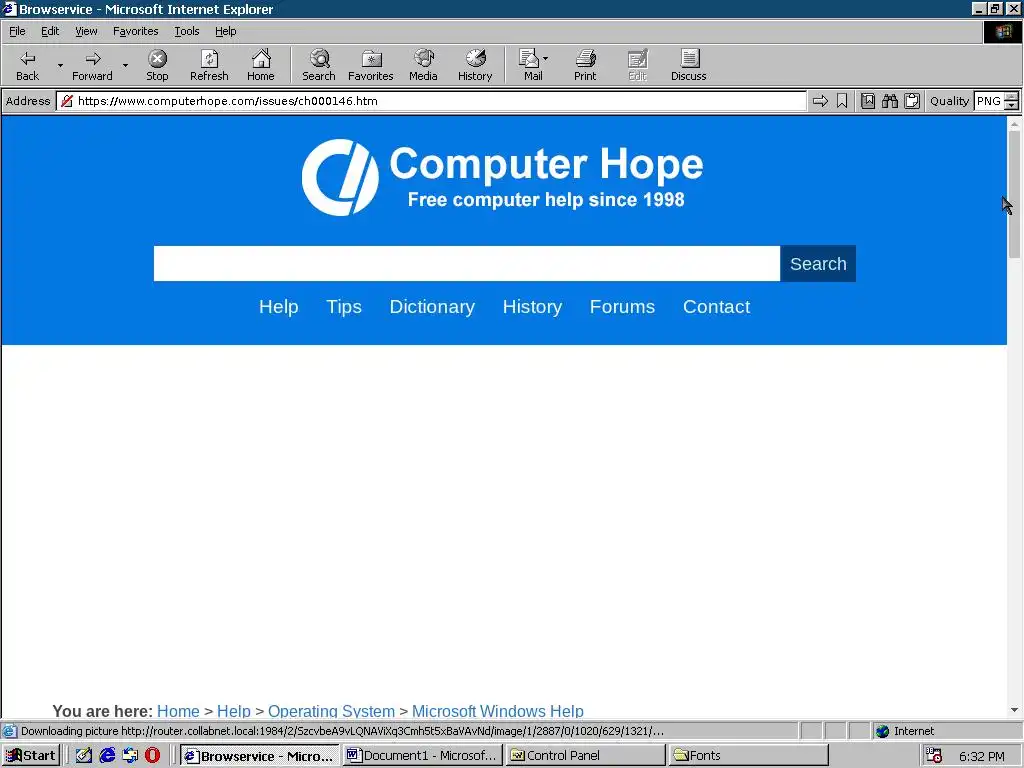Screen dimensions: 1024x768
Task: Click the Windows Start button
Action: pyautogui.click(x=31, y=756)
